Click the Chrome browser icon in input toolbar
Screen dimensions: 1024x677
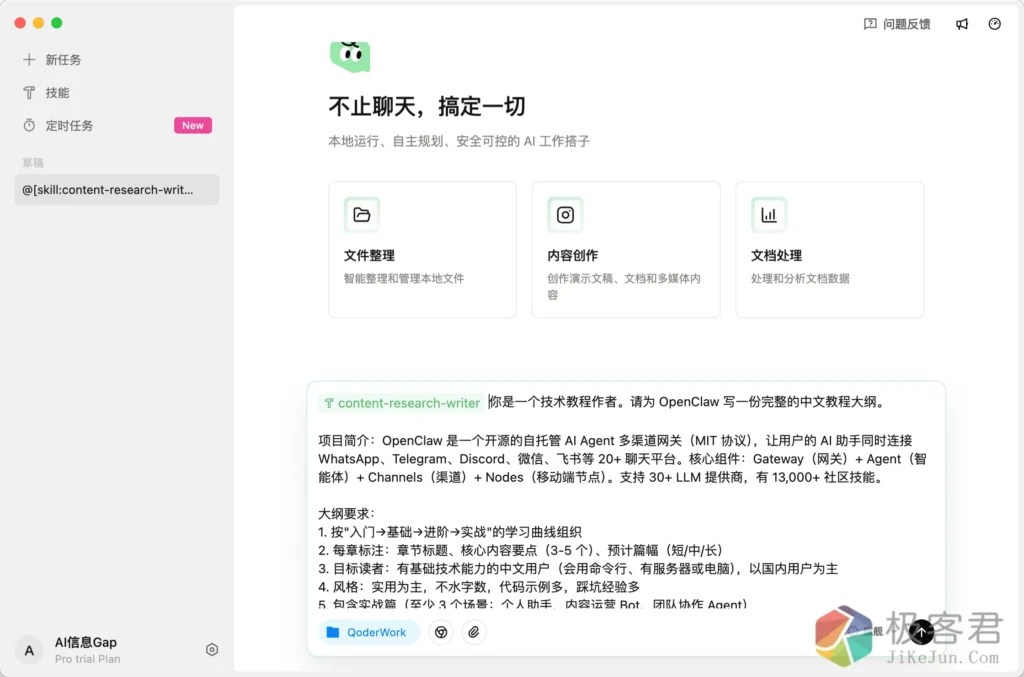441,632
